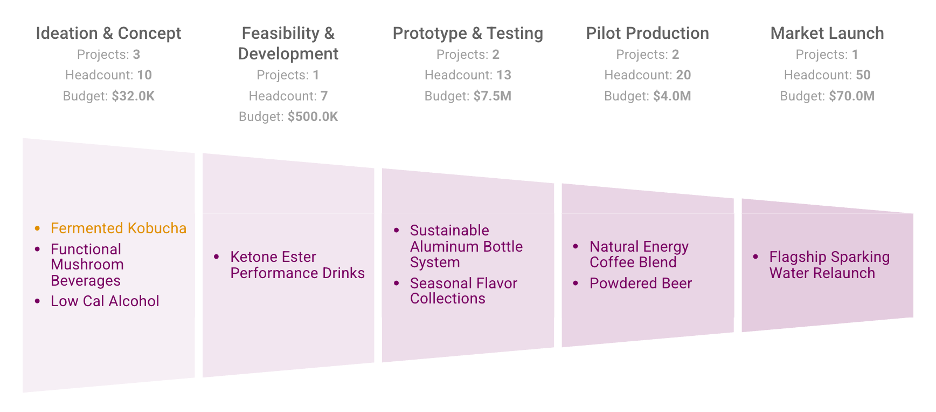Screen dimensions: 936x412
Task: Open Ketone Ester Performance Drinks project
Action: point(297,265)
